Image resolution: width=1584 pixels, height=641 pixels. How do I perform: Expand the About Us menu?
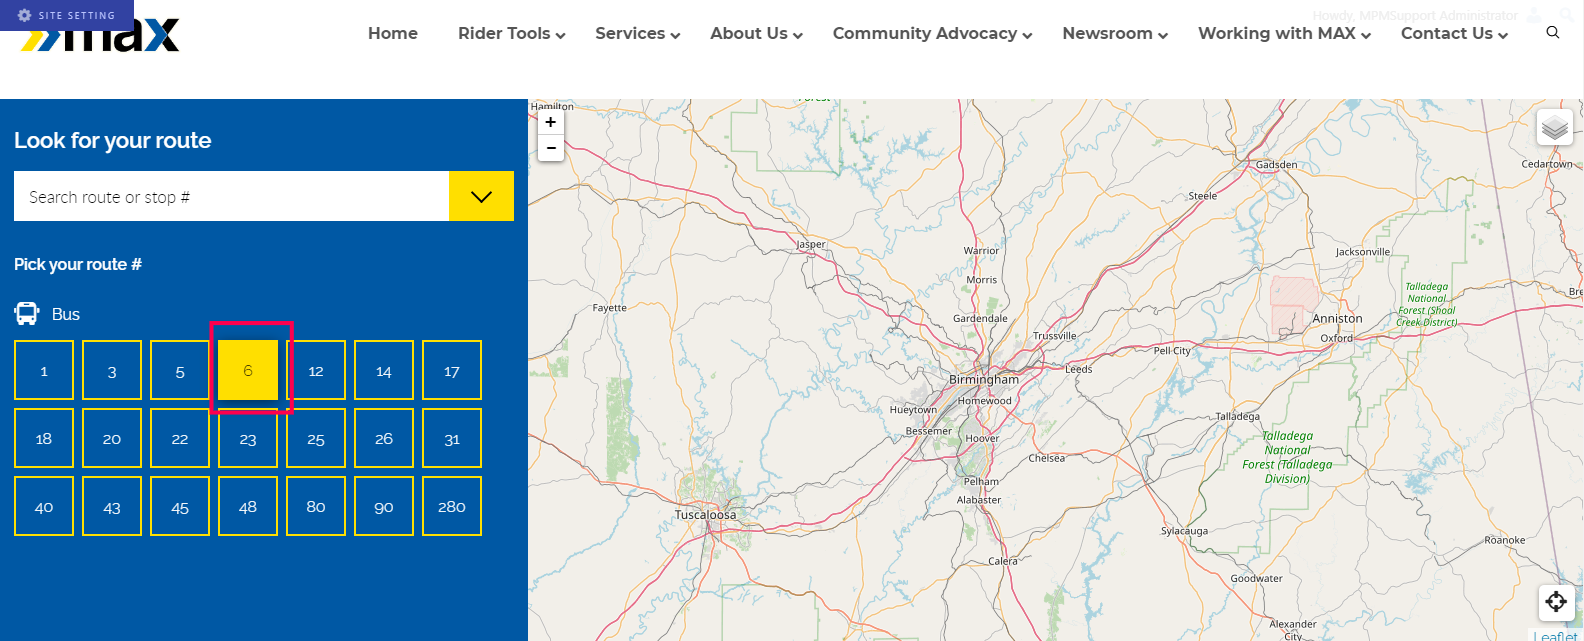click(x=756, y=33)
